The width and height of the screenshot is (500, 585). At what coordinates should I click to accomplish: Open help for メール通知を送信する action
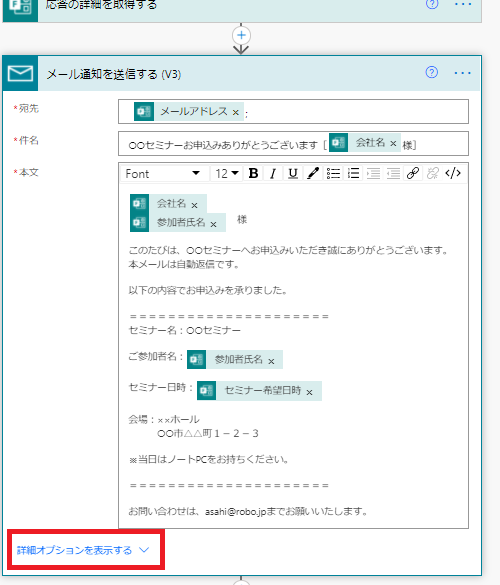(432, 72)
